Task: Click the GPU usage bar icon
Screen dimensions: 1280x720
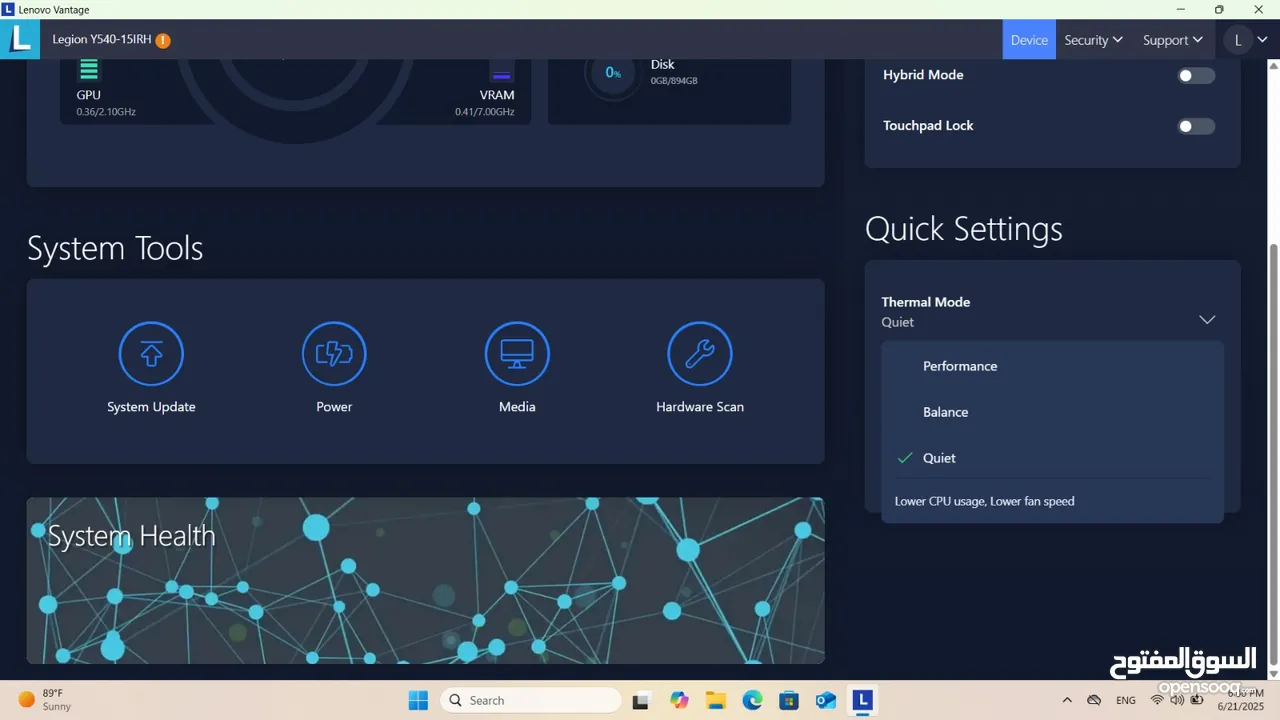Action: [89, 69]
